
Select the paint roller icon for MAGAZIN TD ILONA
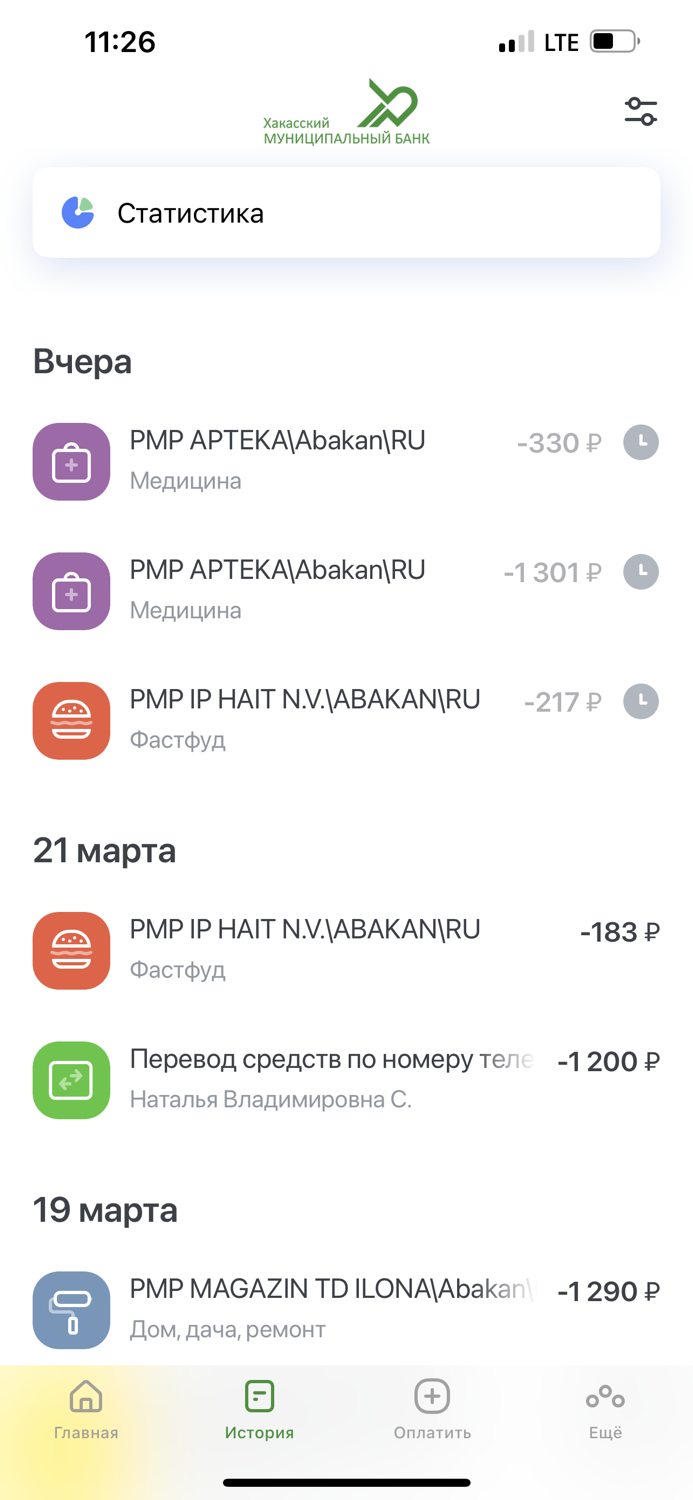(71, 1310)
